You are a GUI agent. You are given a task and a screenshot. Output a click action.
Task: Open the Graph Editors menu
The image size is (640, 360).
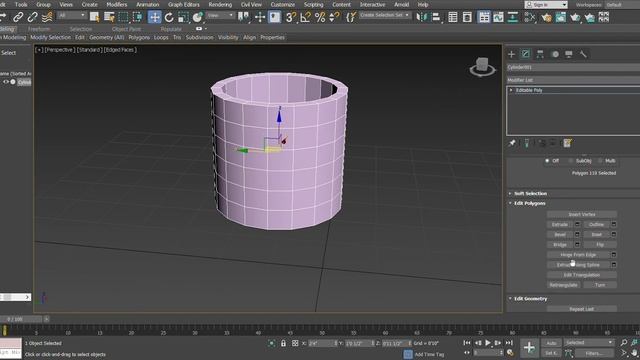(x=184, y=5)
